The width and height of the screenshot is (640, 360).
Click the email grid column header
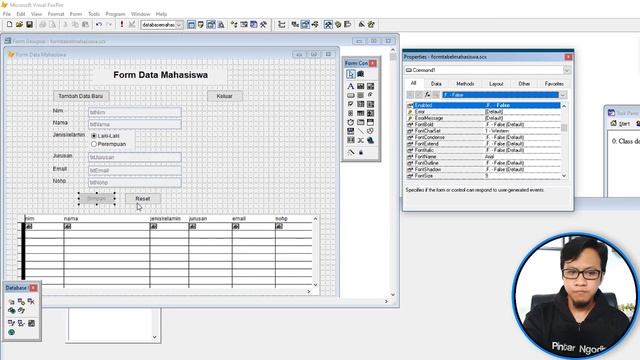coord(253,218)
